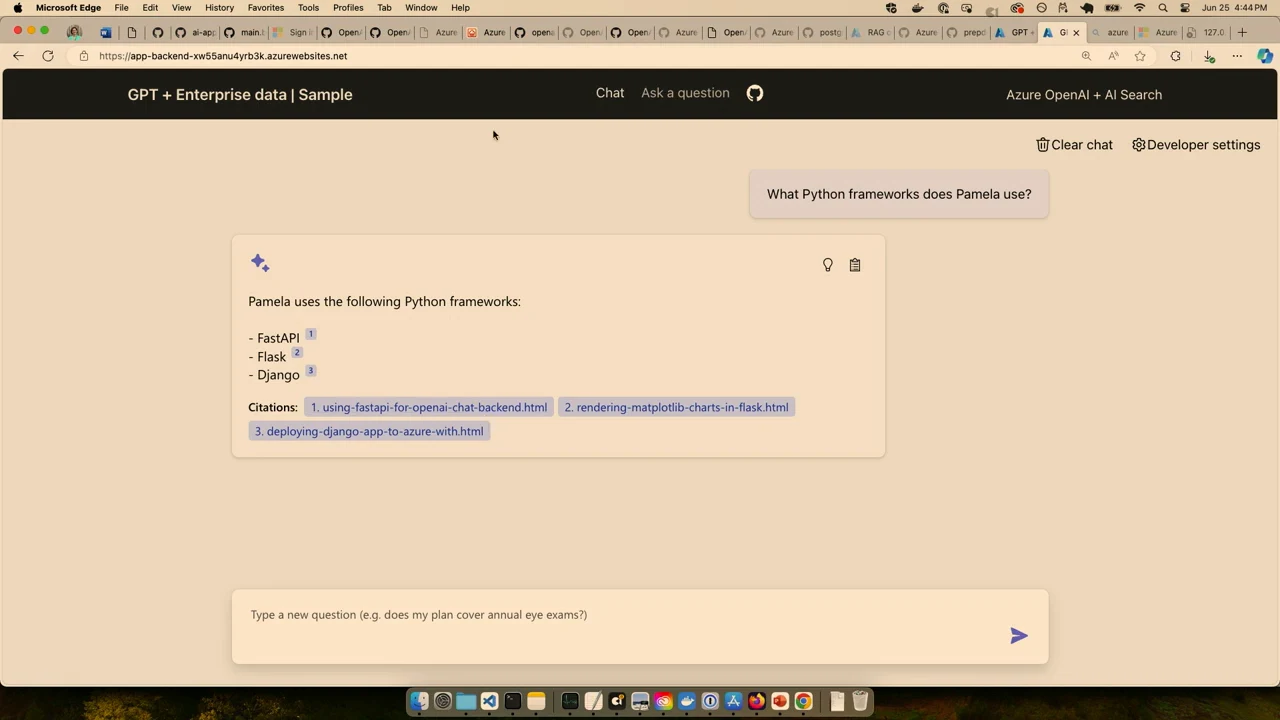Open the Window menu
The height and width of the screenshot is (720, 1280).
(x=421, y=8)
